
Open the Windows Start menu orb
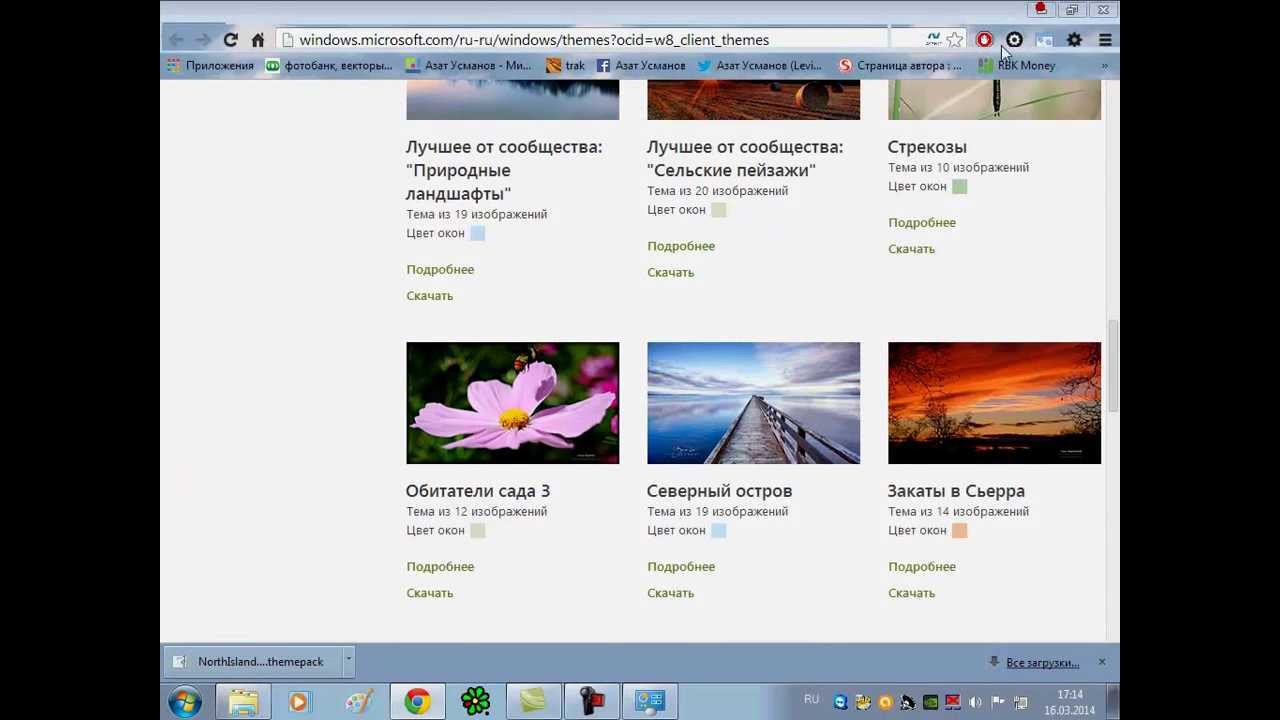tap(185, 702)
